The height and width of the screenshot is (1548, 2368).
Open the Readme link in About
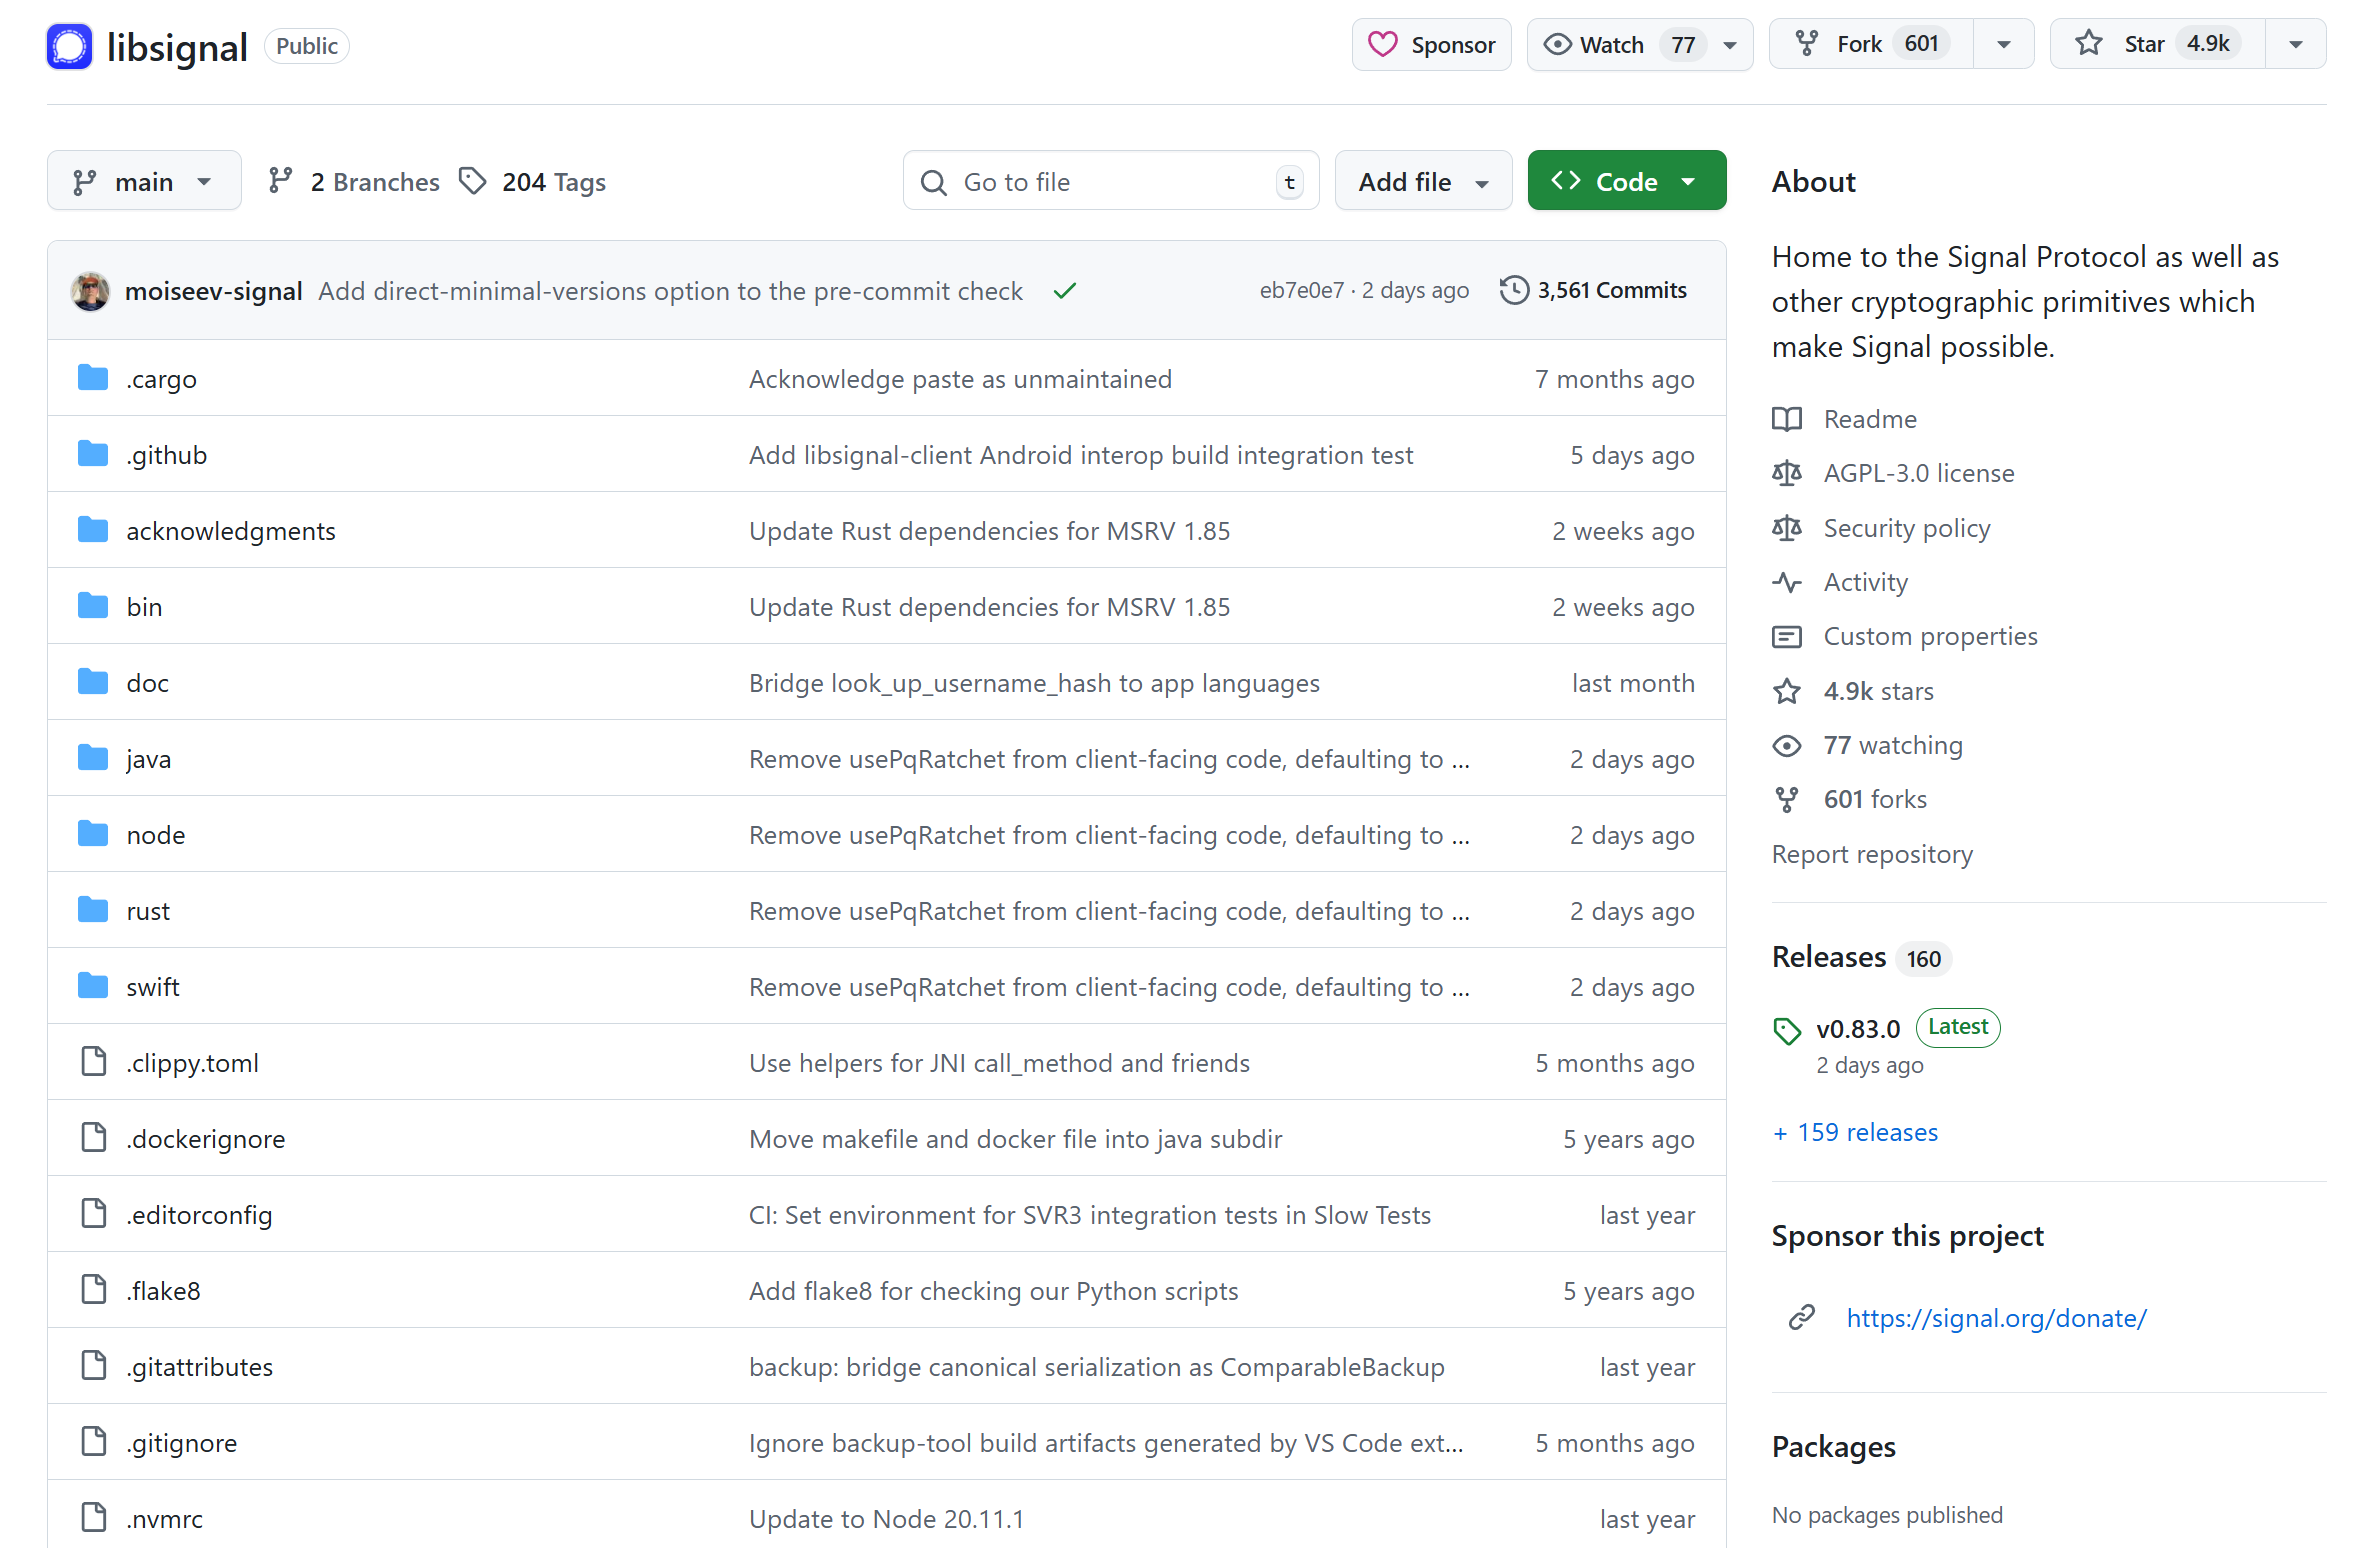[x=1869, y=419]
